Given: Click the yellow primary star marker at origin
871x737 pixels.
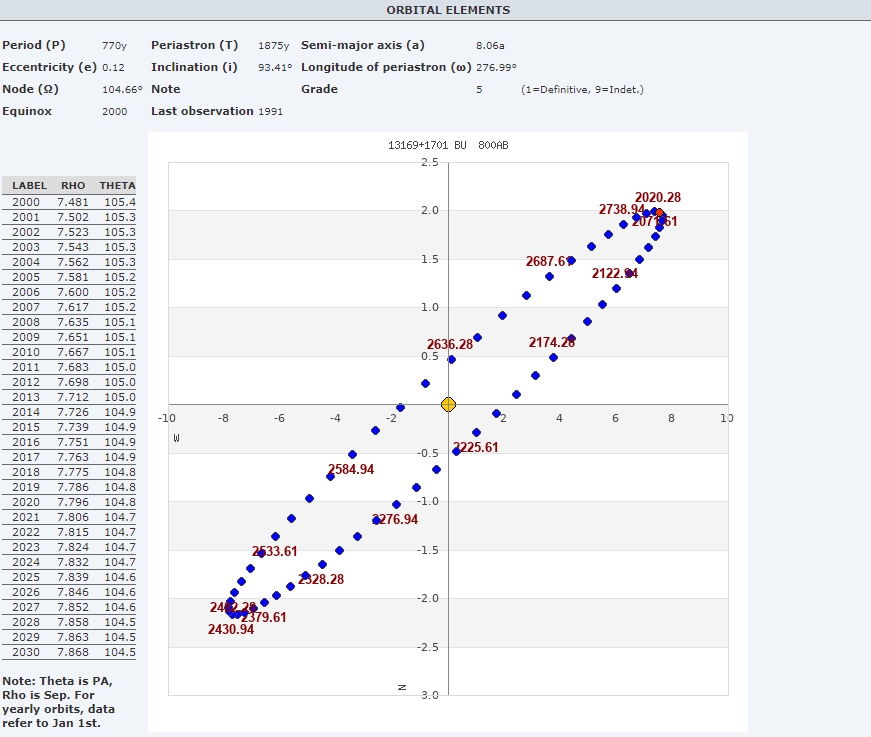Looking at the screenshot, I should tap(448, 404).
